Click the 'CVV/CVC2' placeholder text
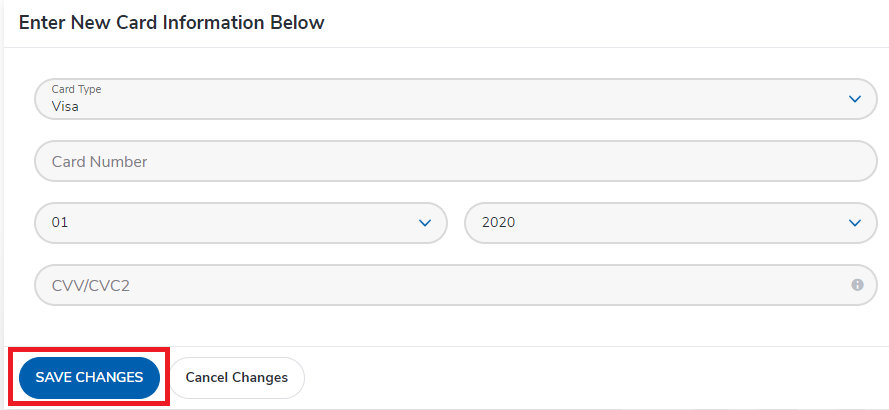The width and height of the screenshot is (889, 410). 90,286
